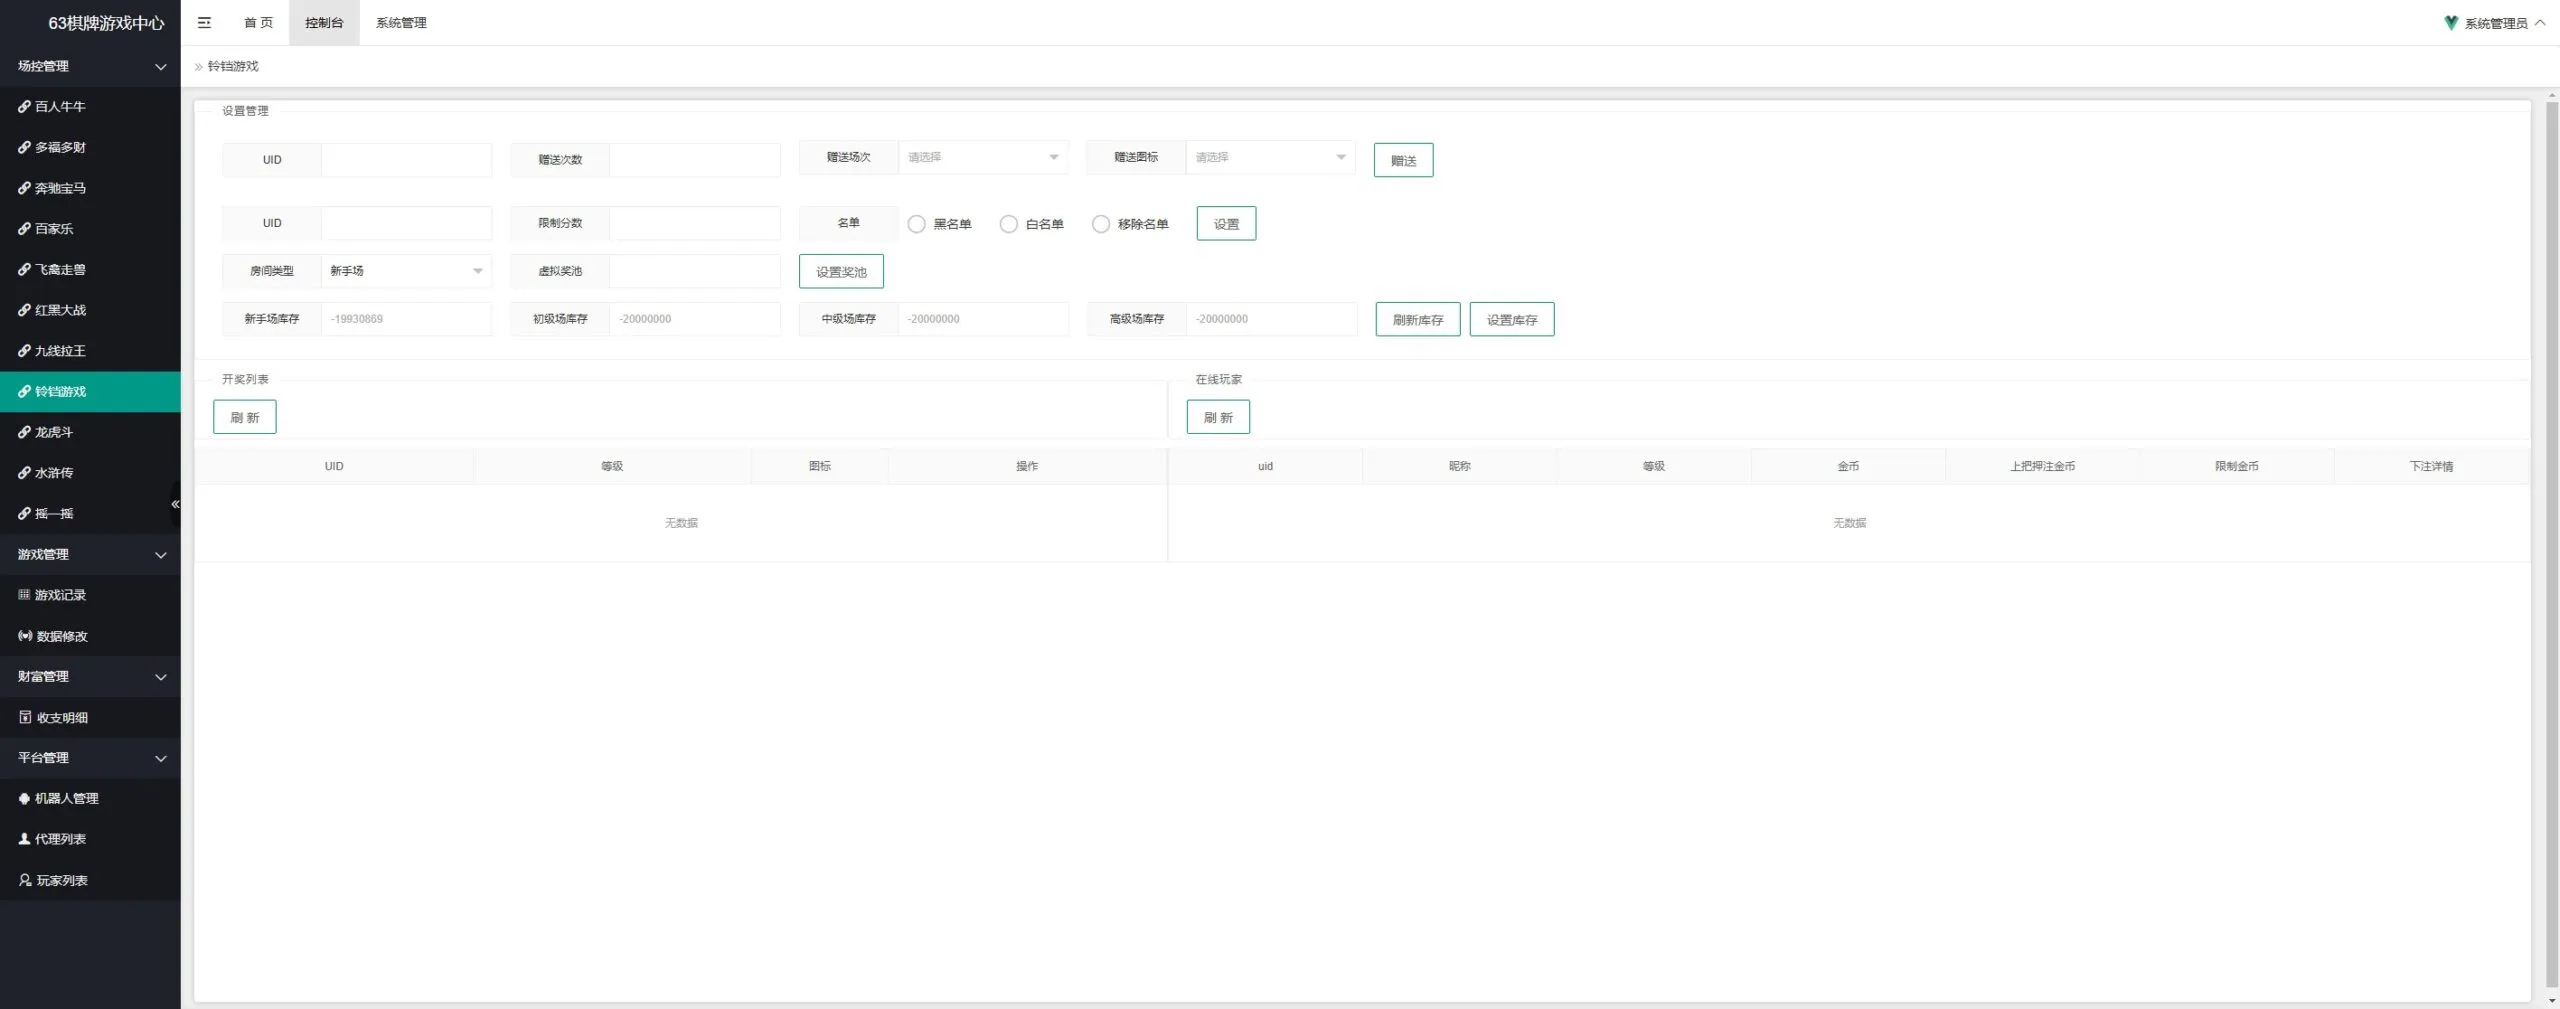The image size is (2560, 1009).
Task: Click the link icon beside 水浒传
Action: (24, 473)
